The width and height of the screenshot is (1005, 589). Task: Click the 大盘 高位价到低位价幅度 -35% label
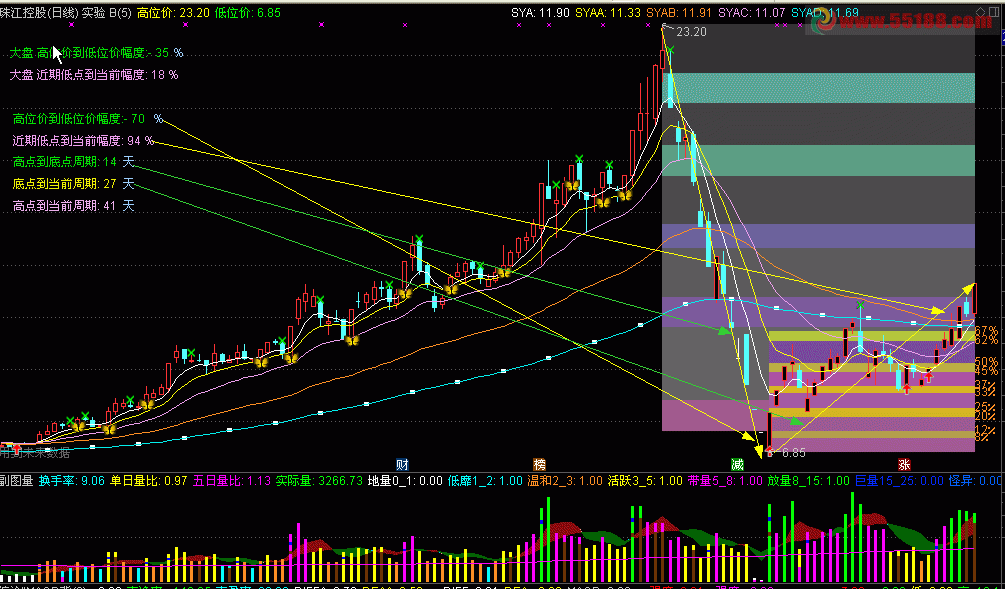click(x=96, y=53)
